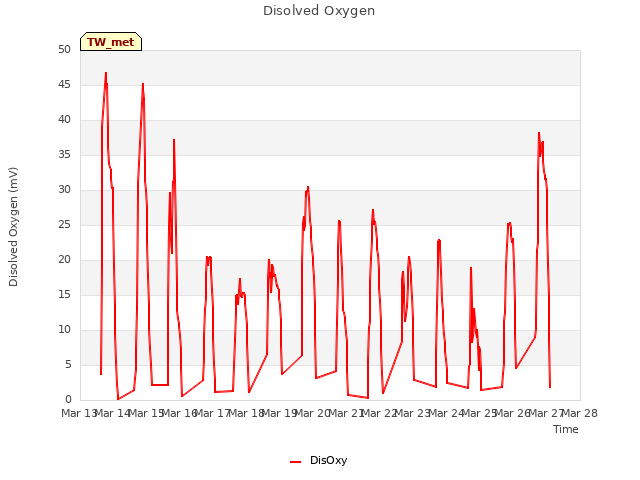The image size is (640, 480).
Task: Click the y-axis tick value 20
Action: (64, 260)
